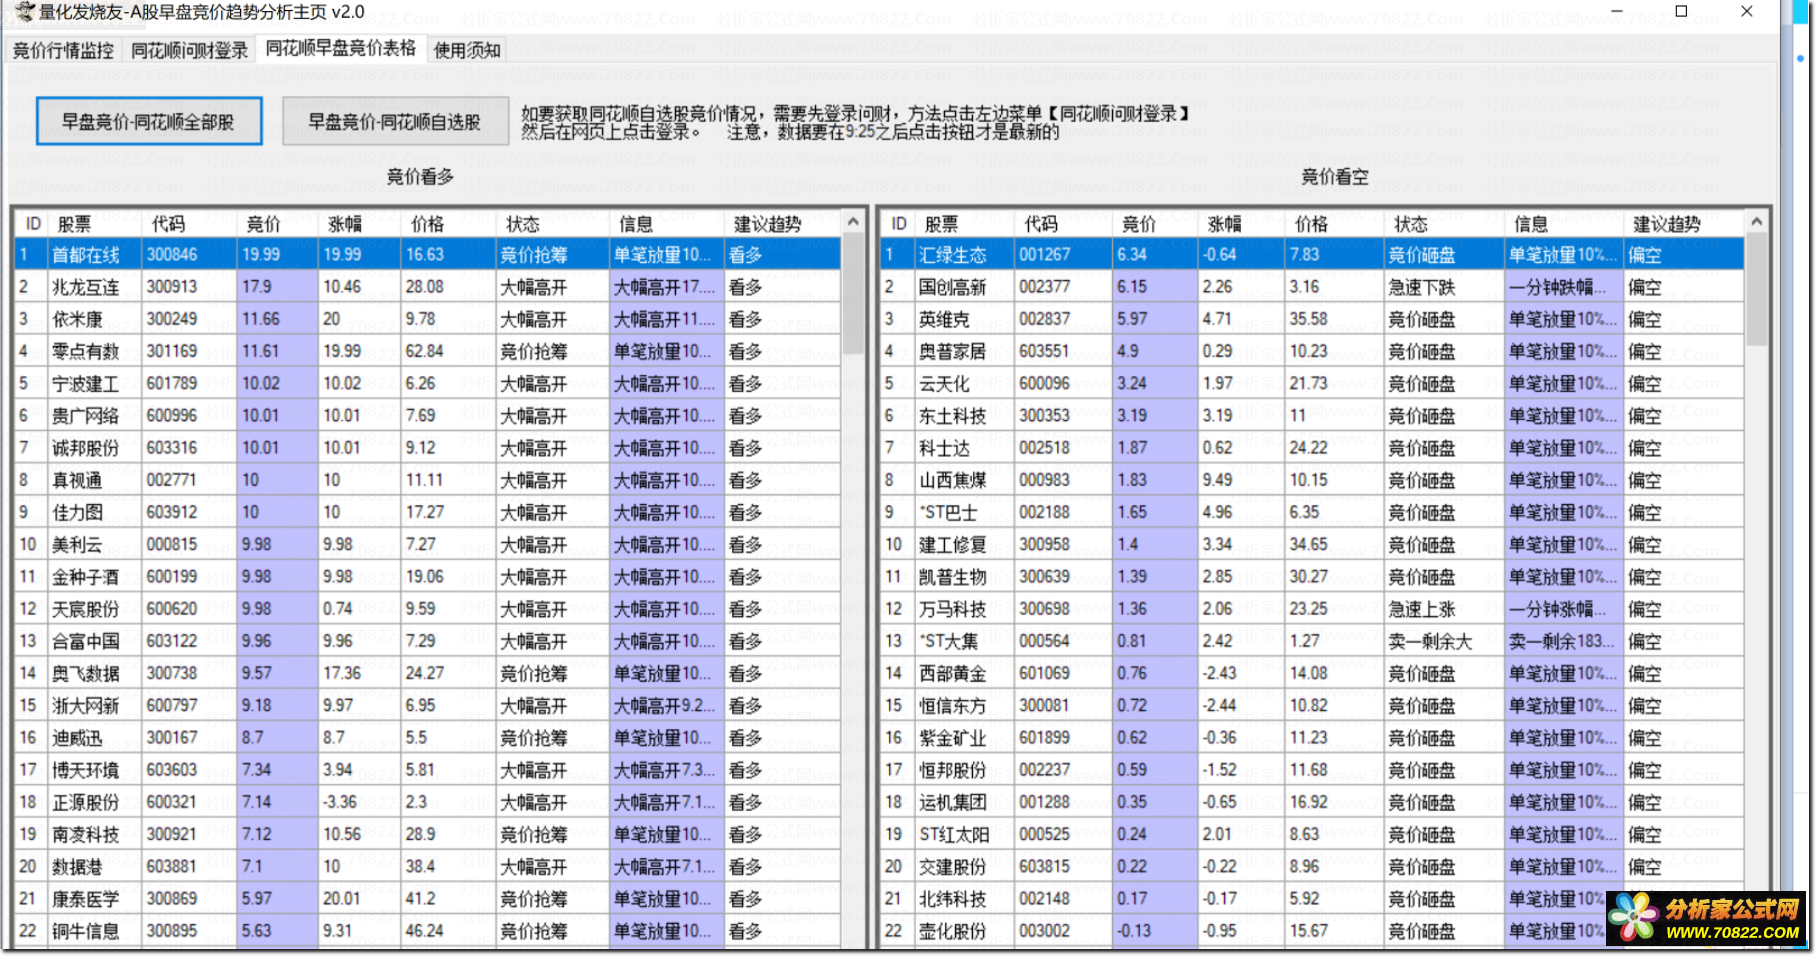Switch to 竞价行情监控 tab

click(63, 50)
